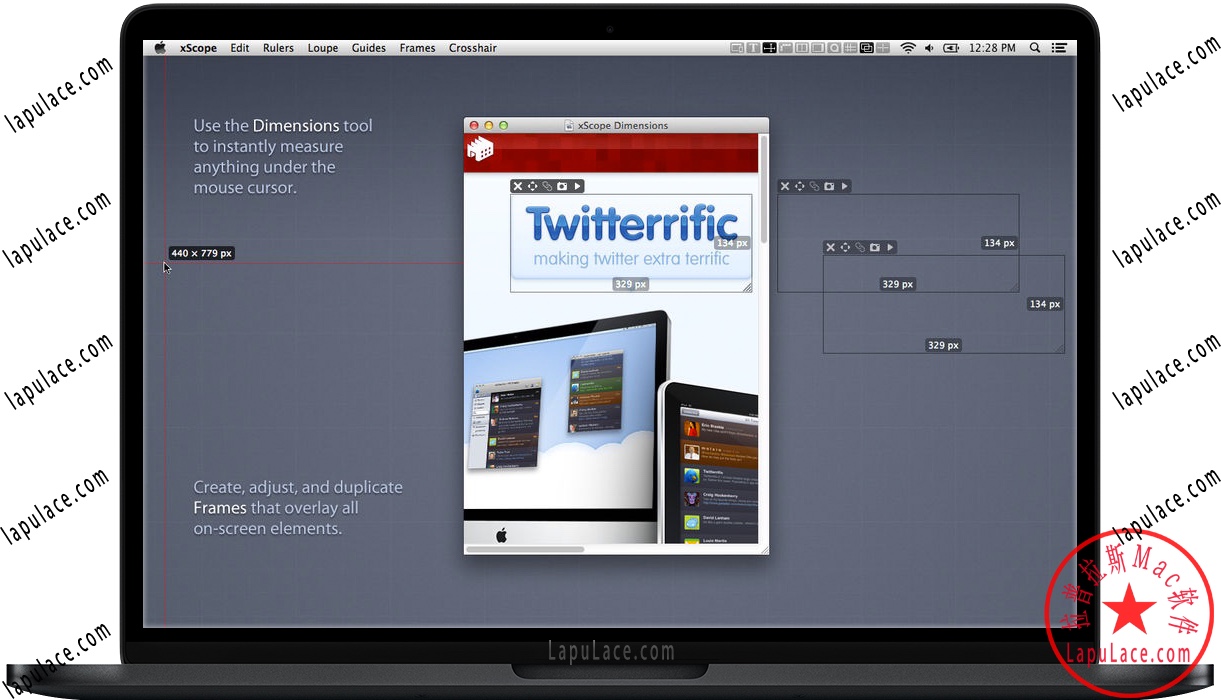Expand the options arrow on the Twitterrific frame toolbar
1221x700 pixels.
click(x=577, y=186)
